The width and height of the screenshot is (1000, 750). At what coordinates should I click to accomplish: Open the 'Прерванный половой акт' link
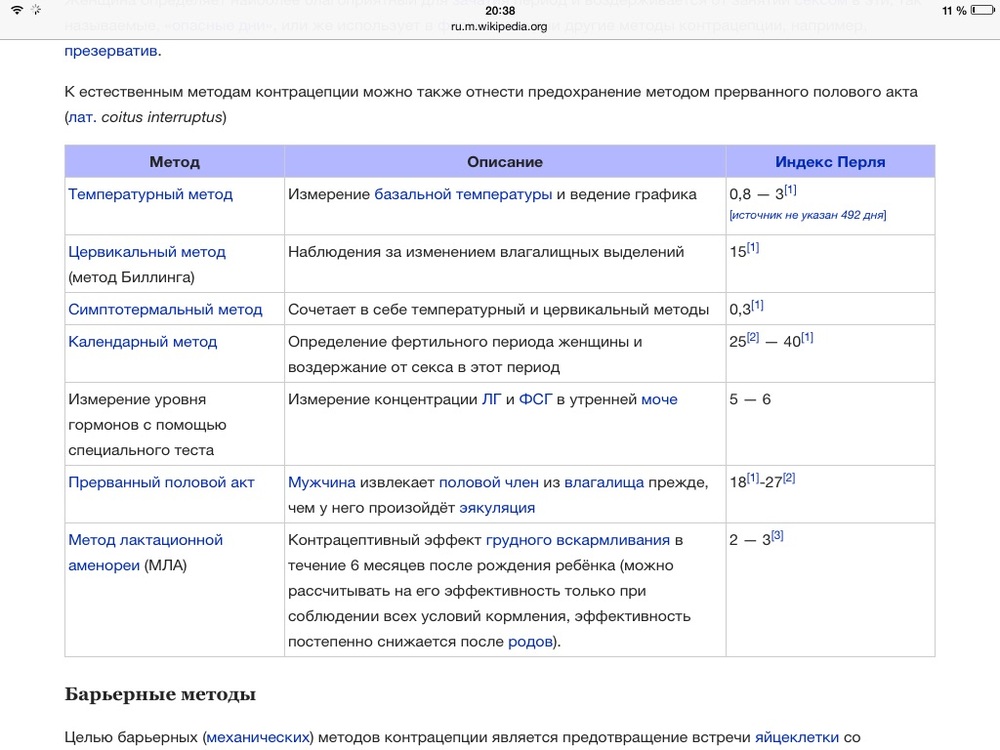161,482
